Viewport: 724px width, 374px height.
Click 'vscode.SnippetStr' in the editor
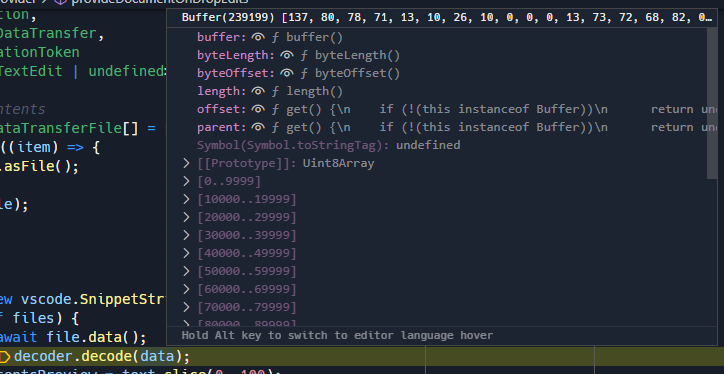(x=93, y=299)
